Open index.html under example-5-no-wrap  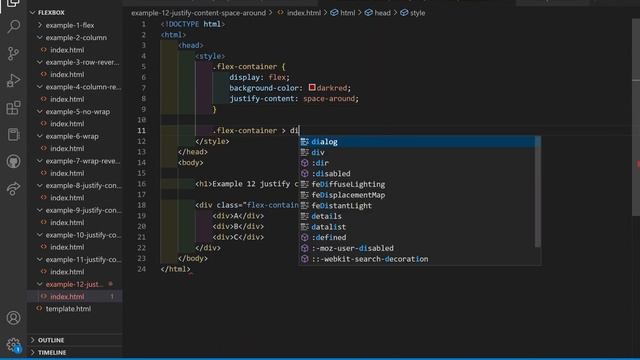(x=67, y=124)
